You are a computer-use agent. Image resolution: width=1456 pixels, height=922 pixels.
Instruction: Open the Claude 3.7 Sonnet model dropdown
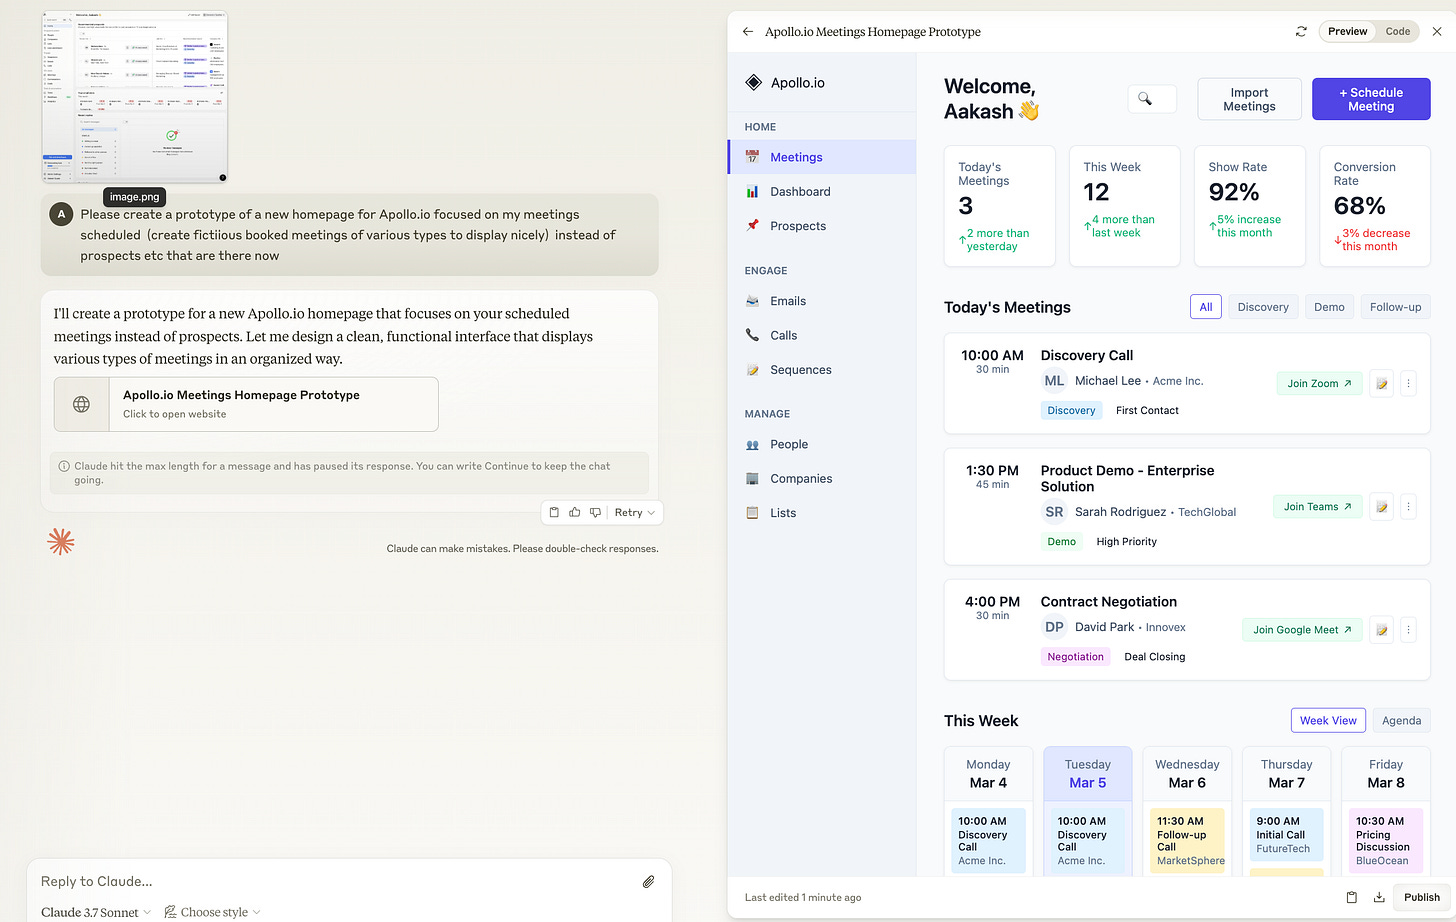(x=96, y=912)
